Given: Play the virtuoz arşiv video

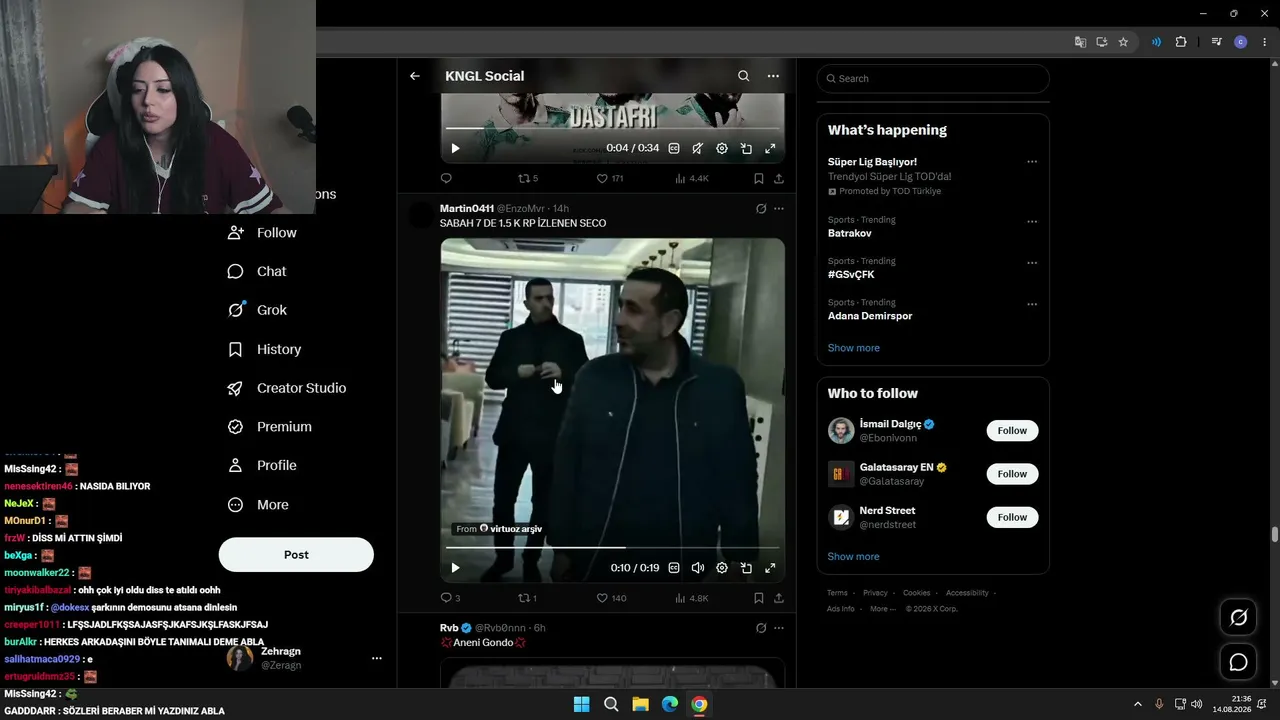Looking at the screenshot, I should point(455,568).
